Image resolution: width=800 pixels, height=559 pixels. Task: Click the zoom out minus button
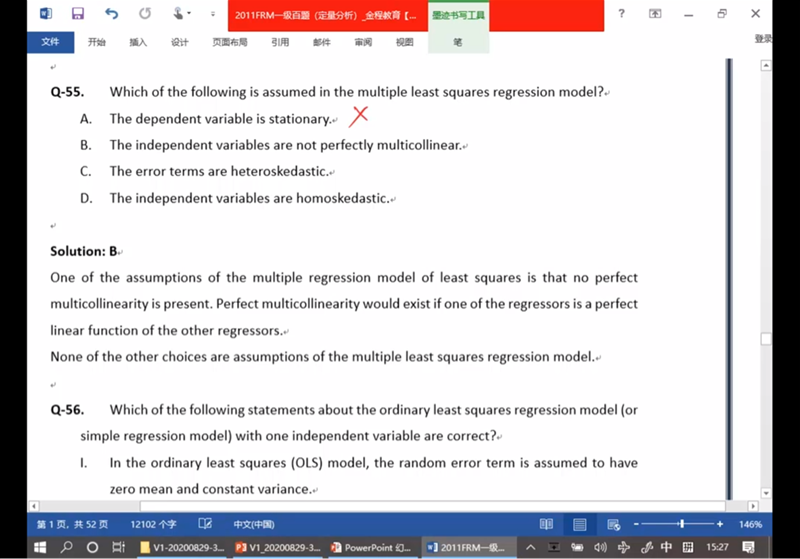[x=636, y=524]
